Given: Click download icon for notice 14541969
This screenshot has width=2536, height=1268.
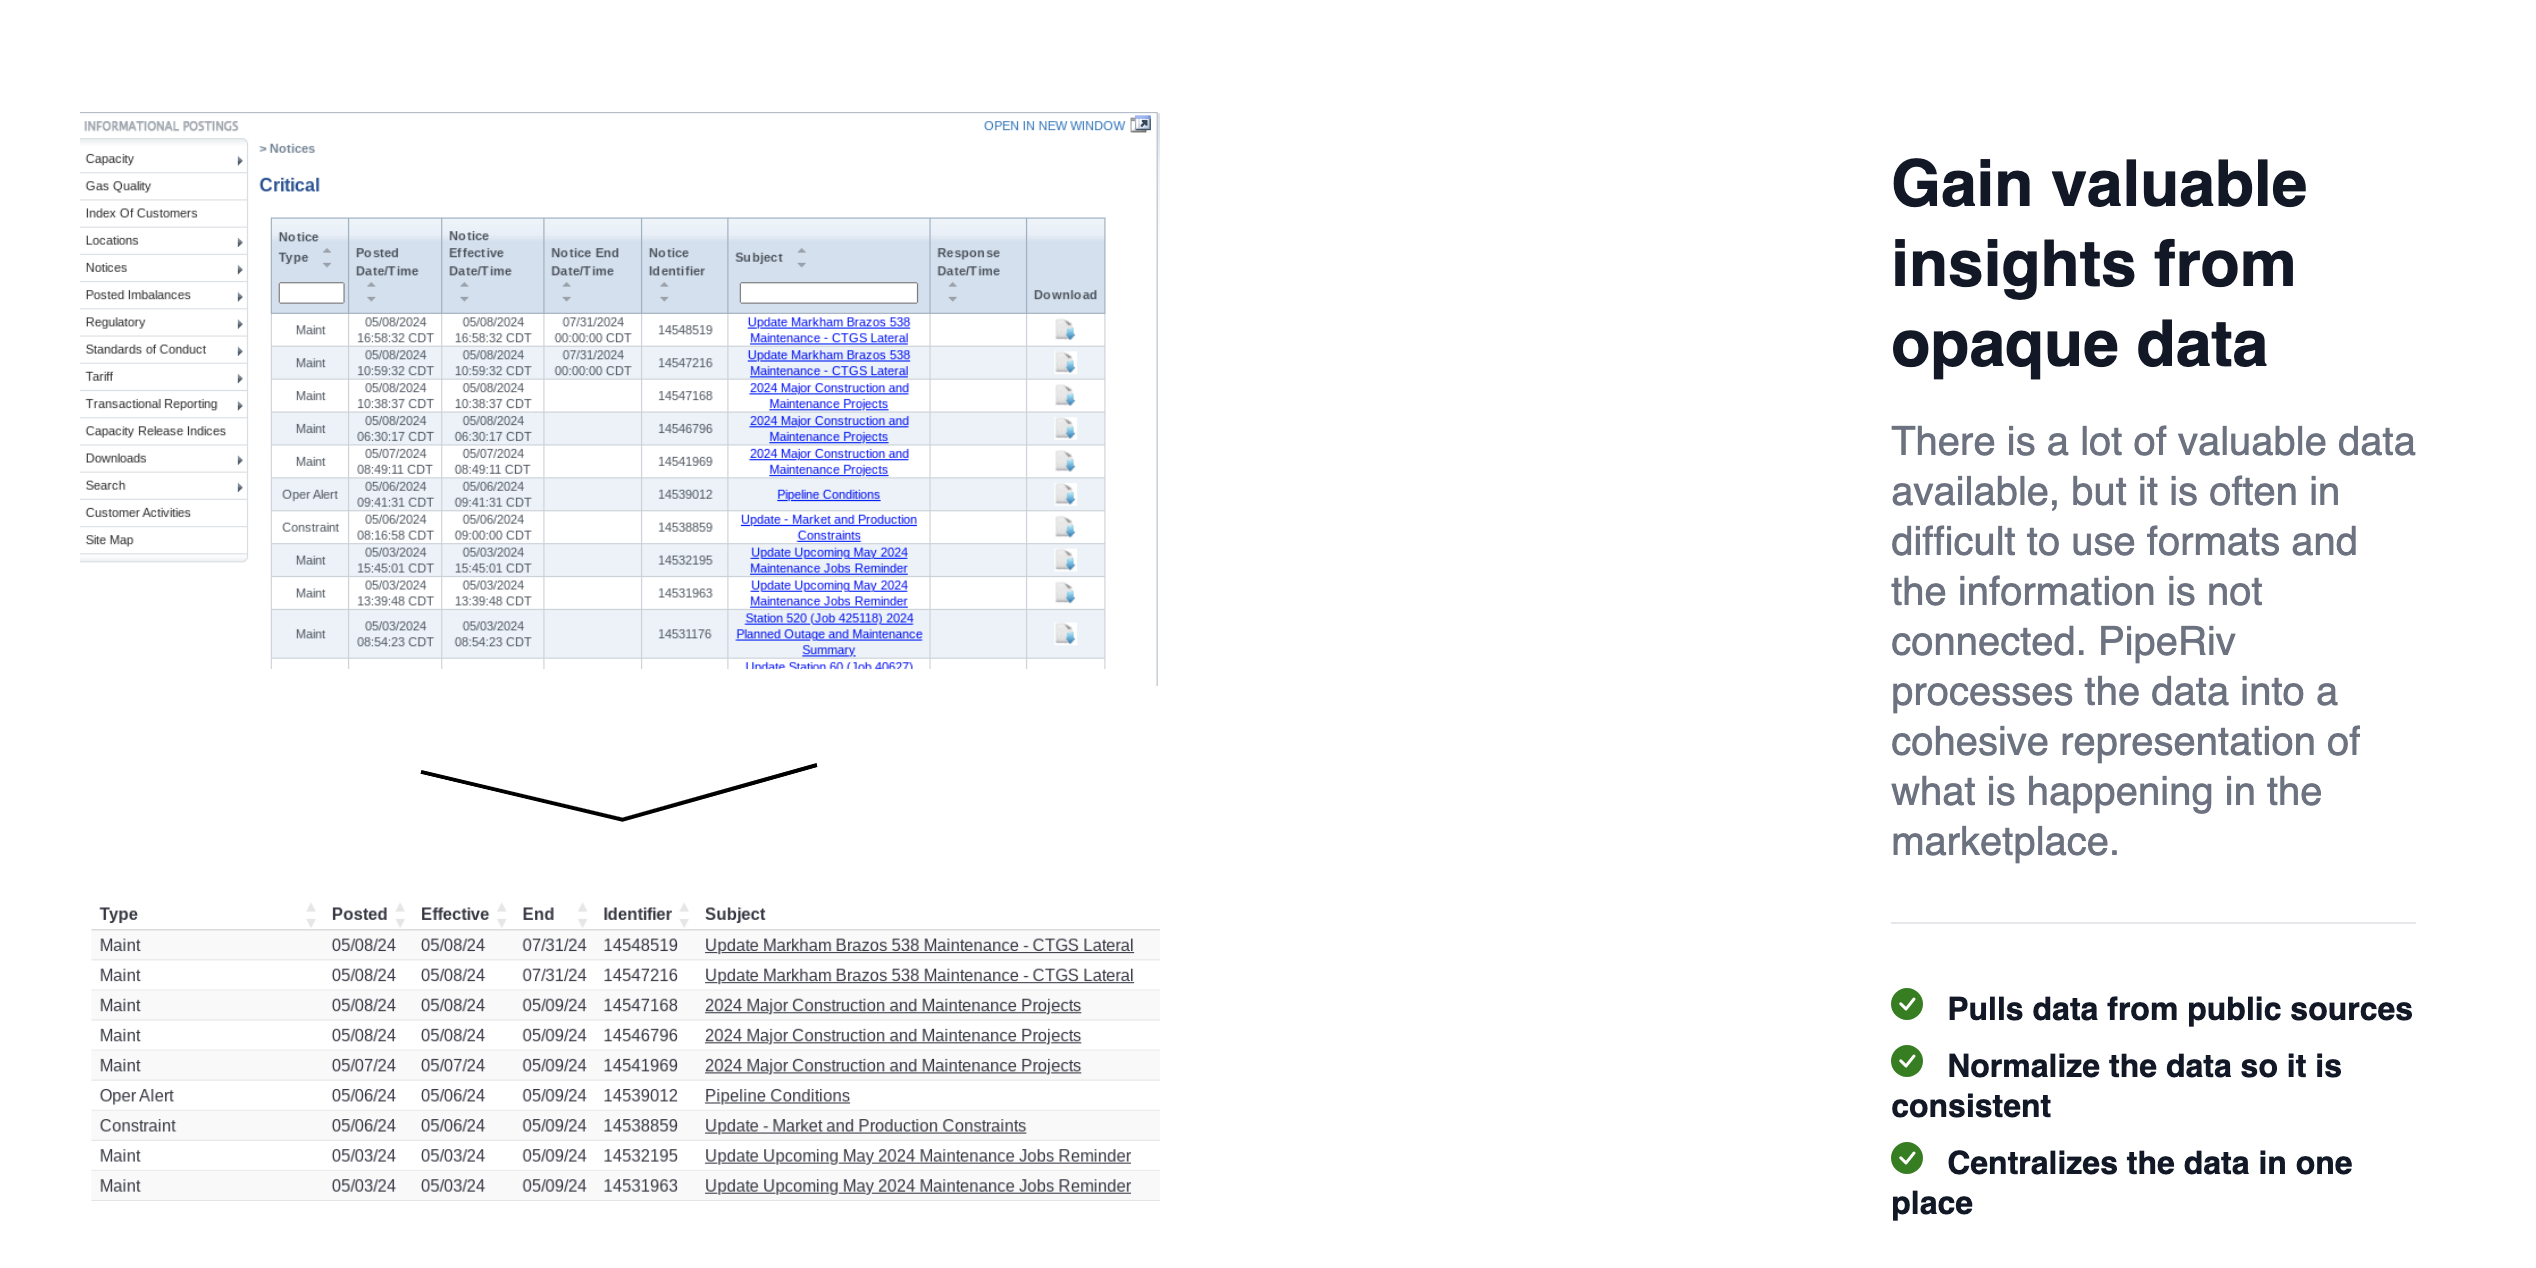Looking at the screenshot, I should [x=1065, y=462].
